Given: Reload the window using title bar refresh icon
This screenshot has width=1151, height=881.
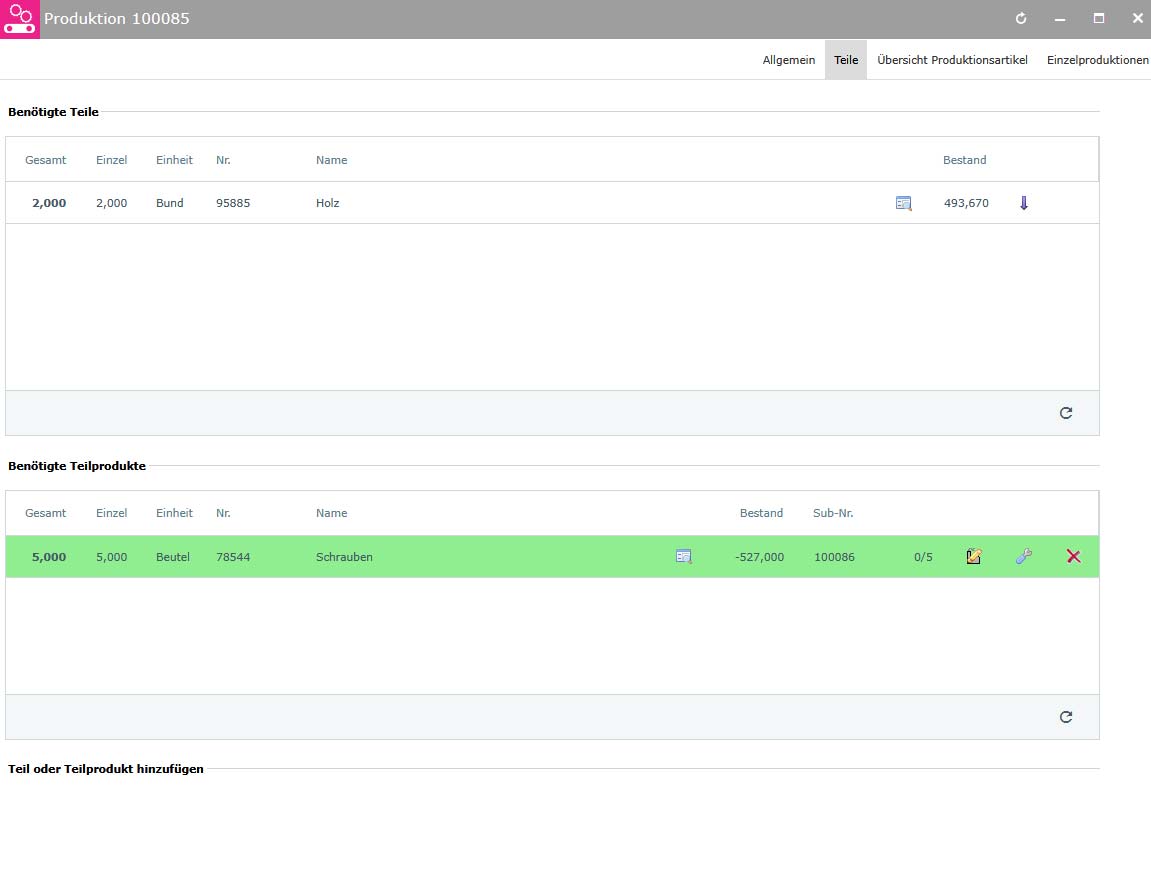Looking at the screenshot, I should 1020,18.
